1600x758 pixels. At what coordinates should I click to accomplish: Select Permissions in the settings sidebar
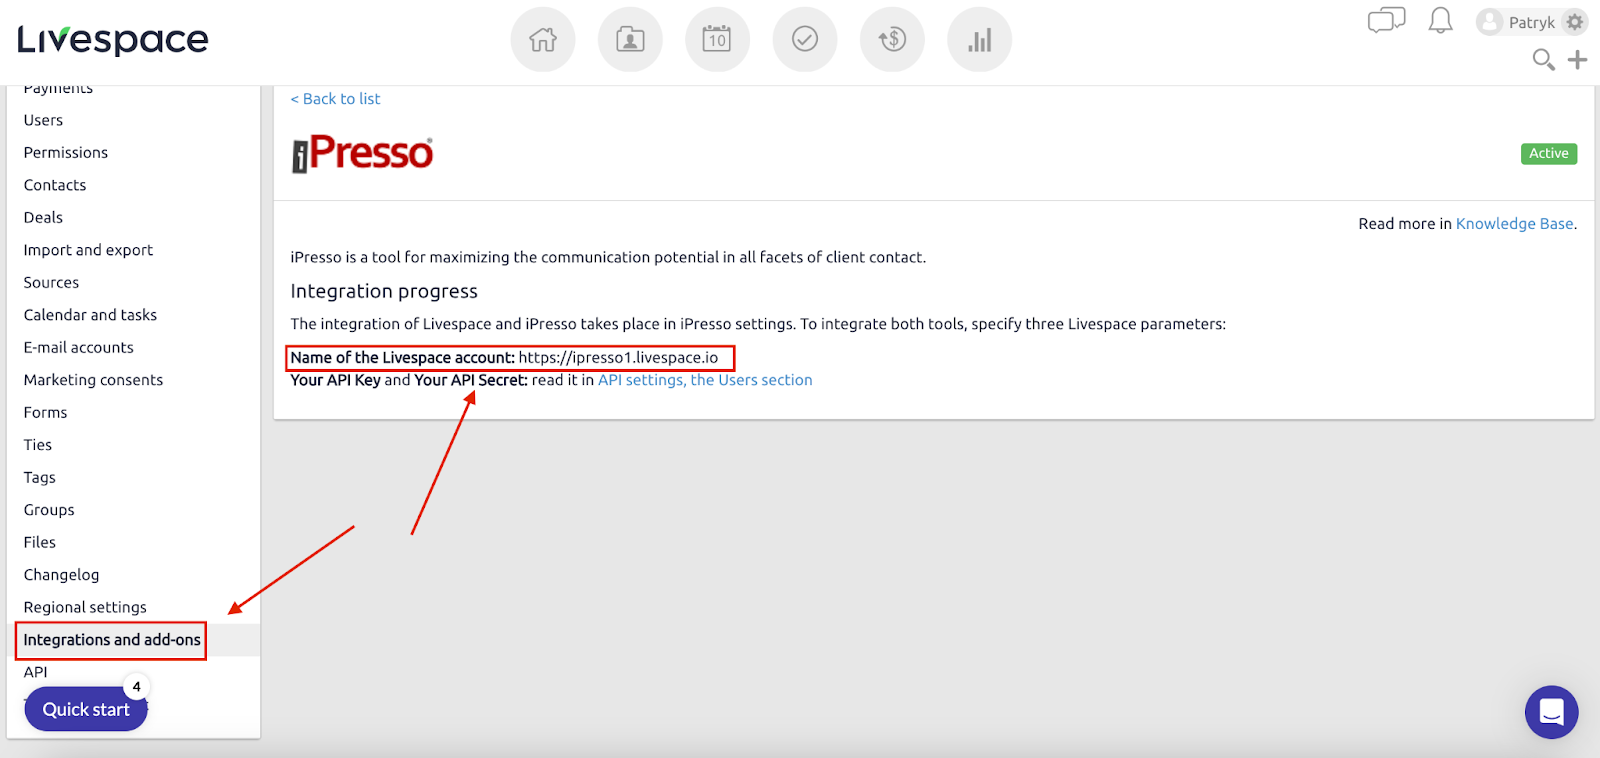[x=66, y=153]
